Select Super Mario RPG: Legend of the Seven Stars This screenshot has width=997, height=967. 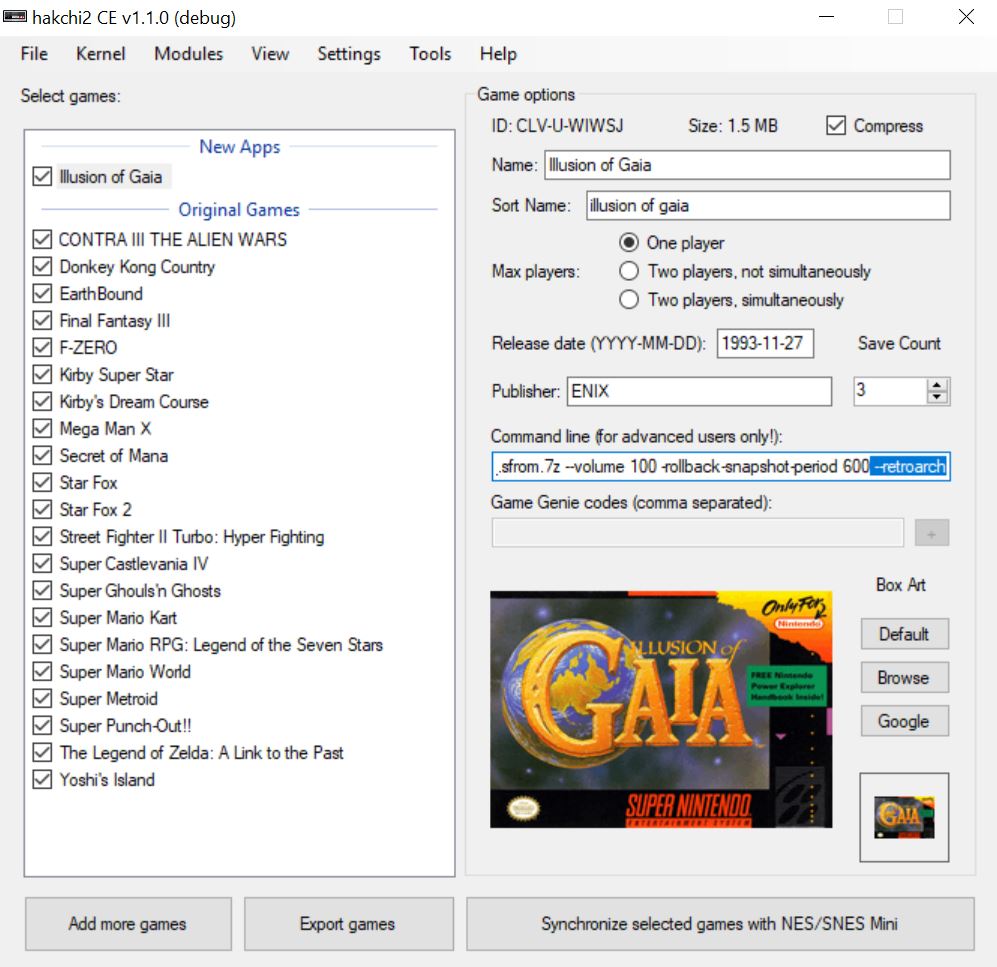click(221, 645)
